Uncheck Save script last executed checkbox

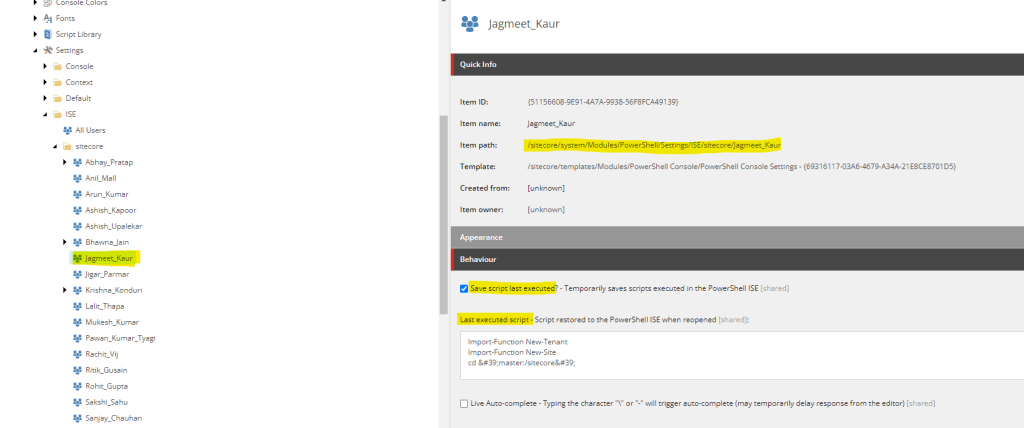[x=463, y=288]
